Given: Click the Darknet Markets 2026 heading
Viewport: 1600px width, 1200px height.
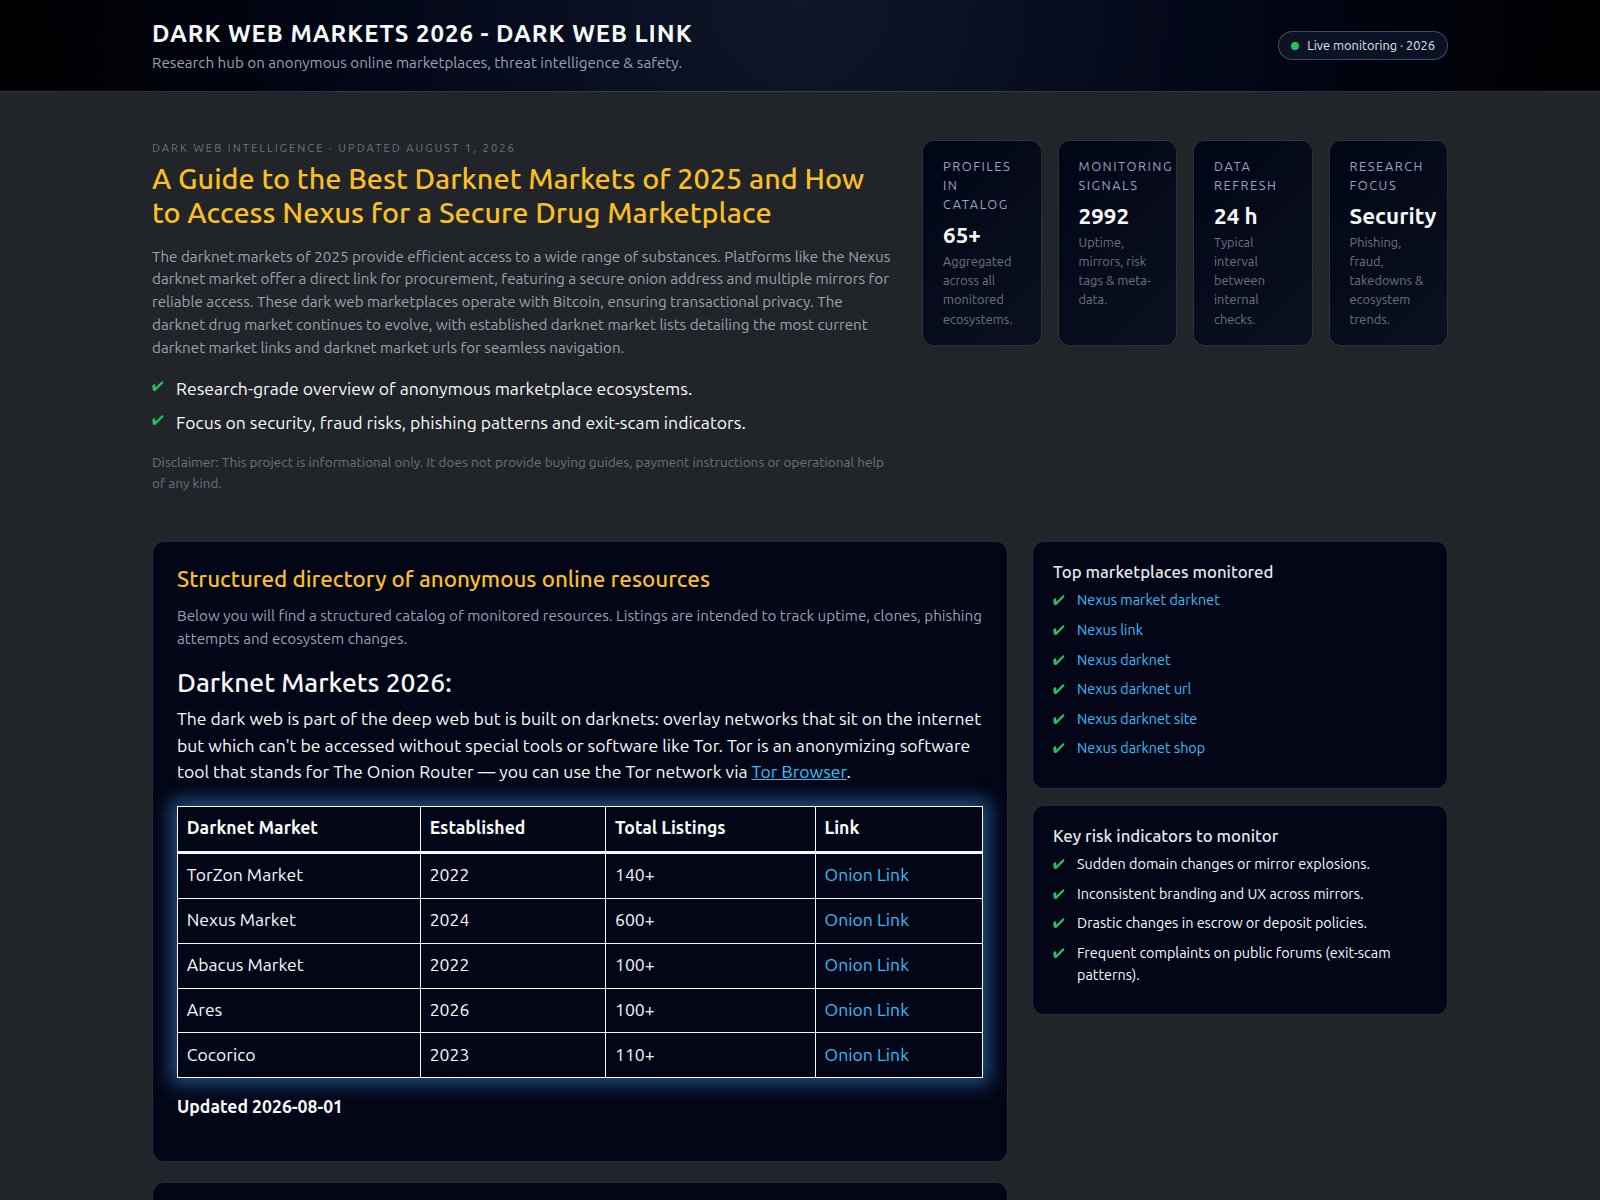Looking at the screenshot, I should 314,683.
